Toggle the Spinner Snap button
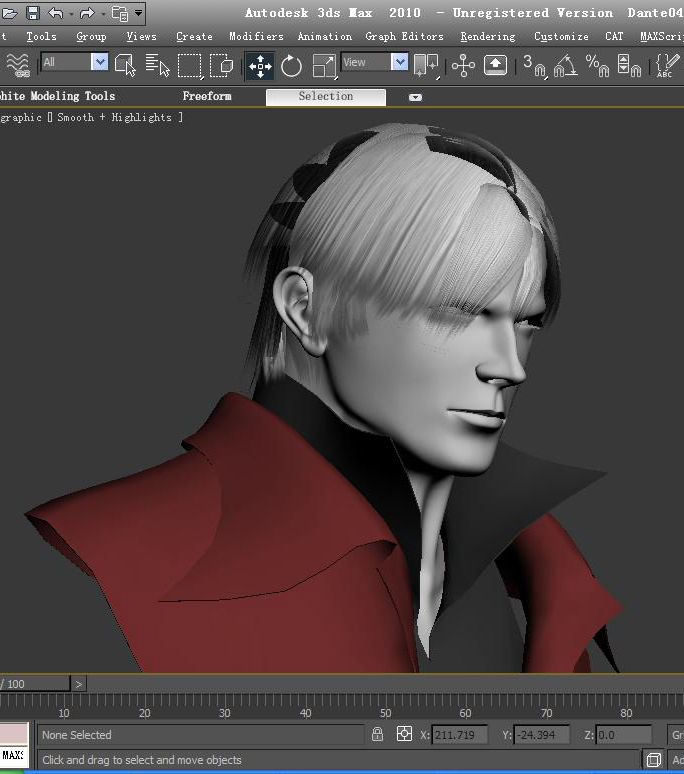The image size is (684, 774). click(x=629, y=66)
